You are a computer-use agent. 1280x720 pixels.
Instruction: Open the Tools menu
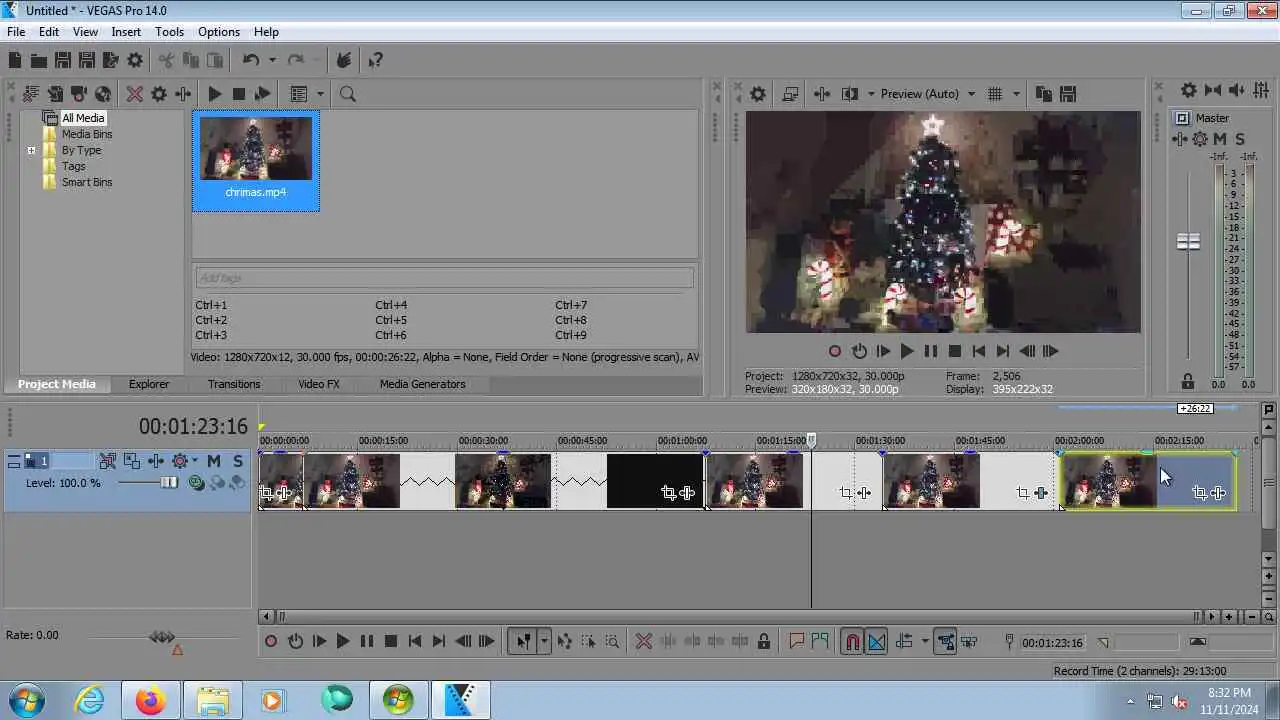pos(170,32)
